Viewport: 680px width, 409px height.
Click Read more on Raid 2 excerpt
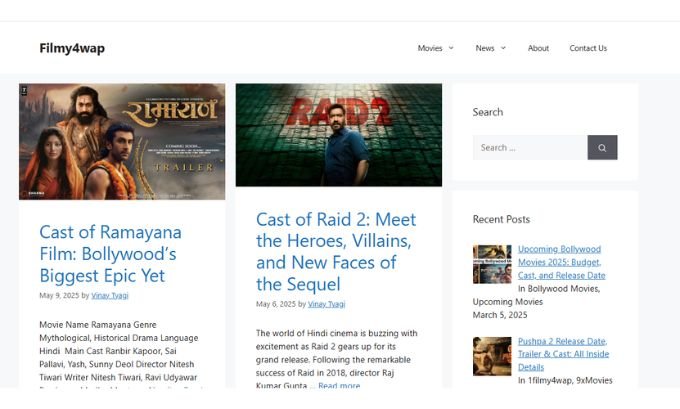click(339, 386)
